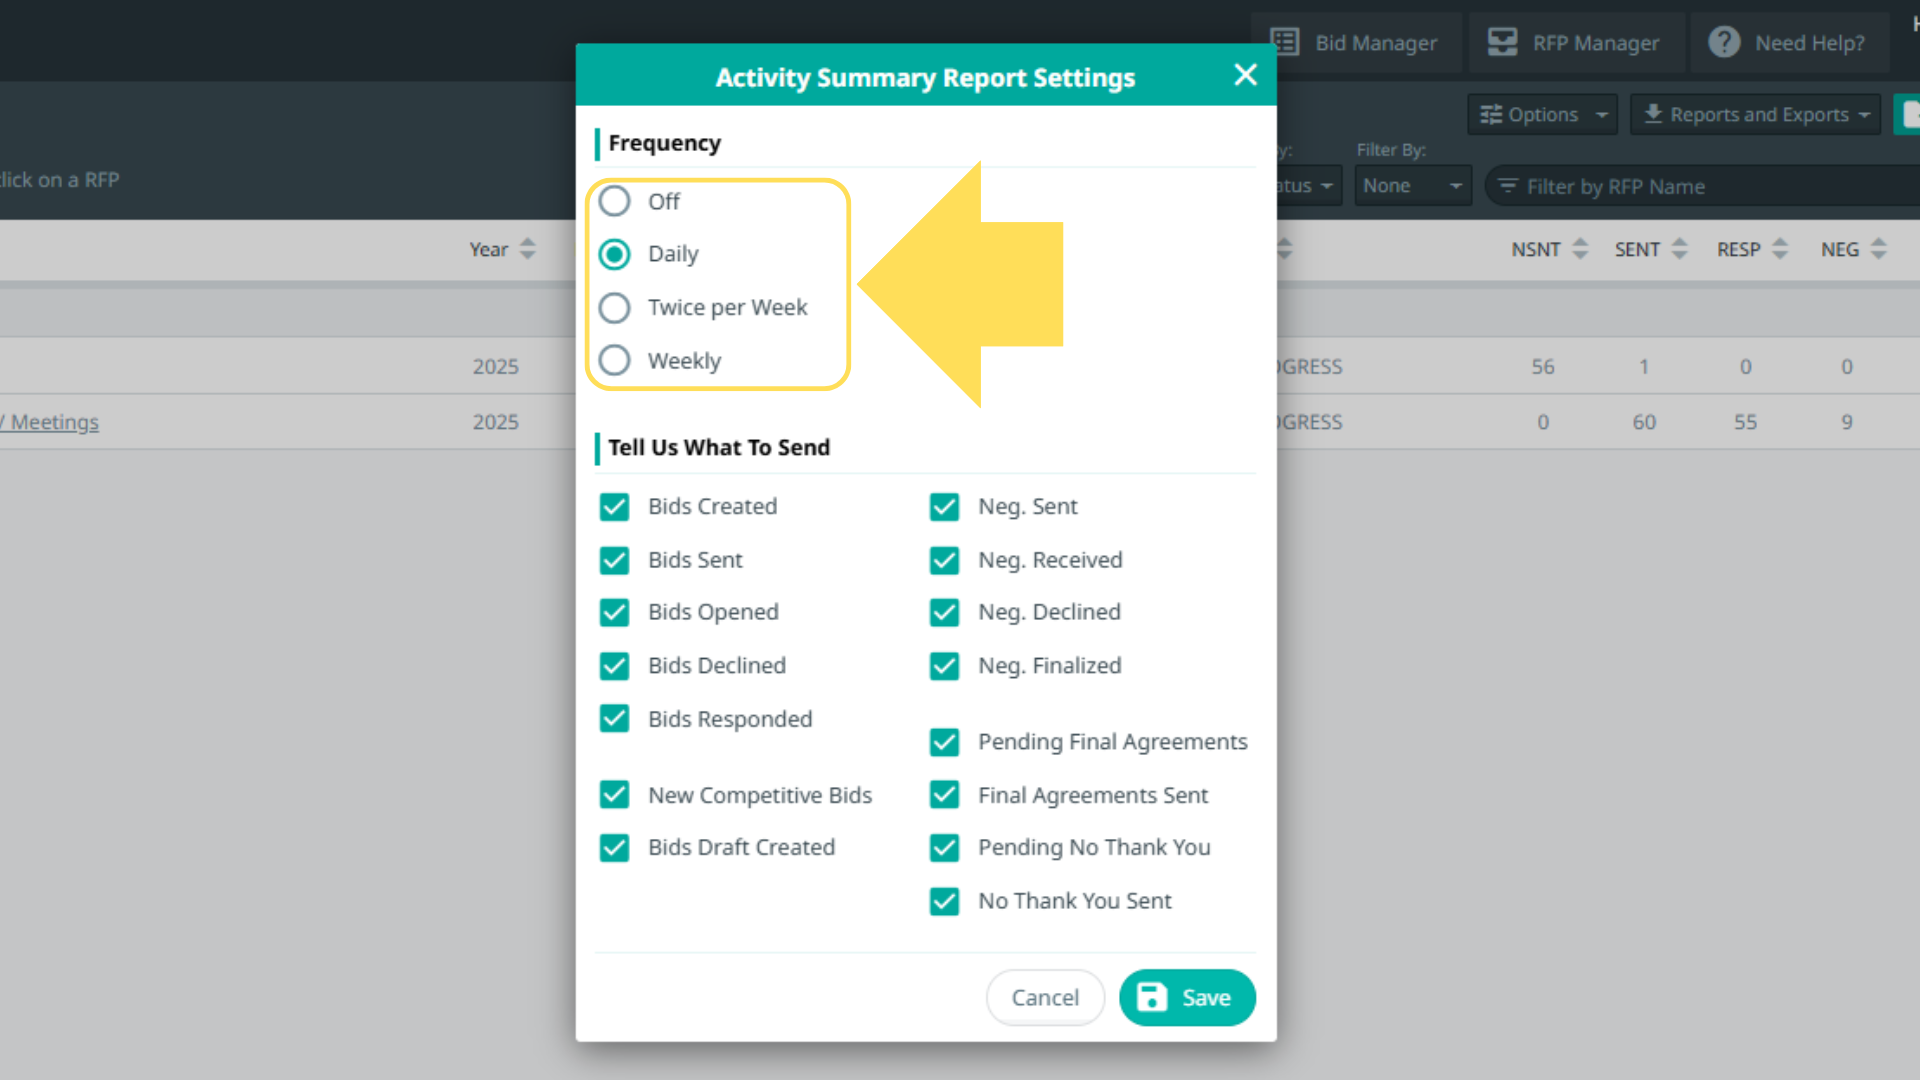1920x1080 pixels.
Task: Expand Reports and Exports dropdown
Action: (1756, 115)
